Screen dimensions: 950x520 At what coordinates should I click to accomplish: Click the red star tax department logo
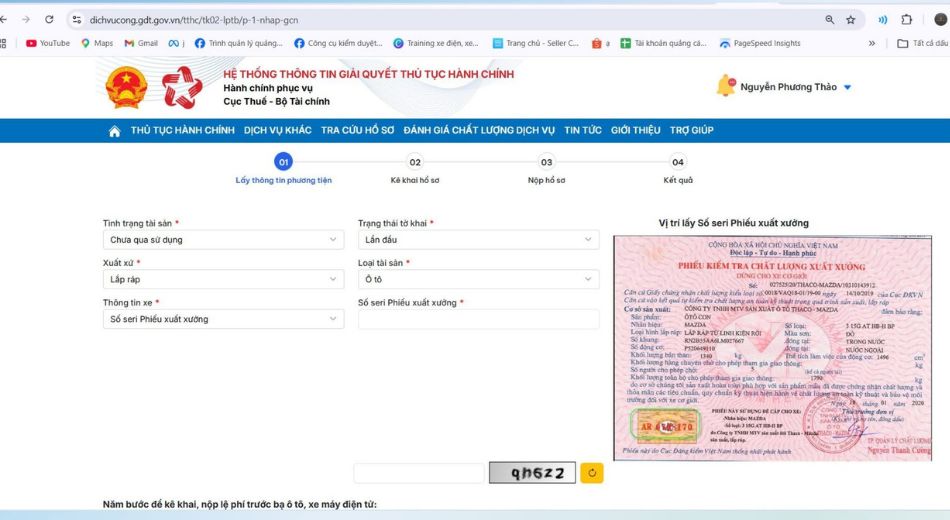coord(182,87)
